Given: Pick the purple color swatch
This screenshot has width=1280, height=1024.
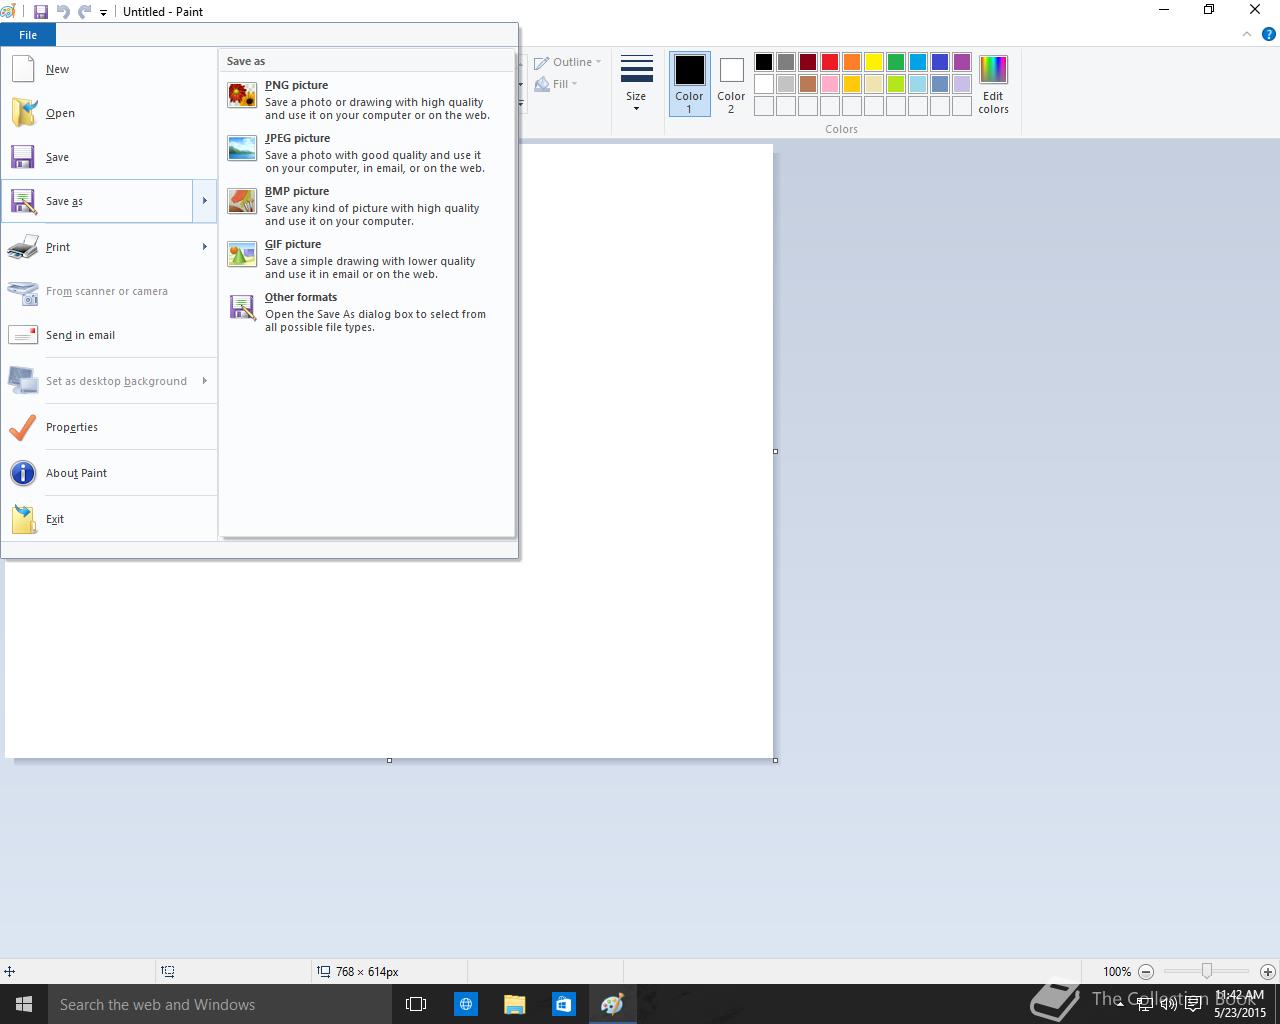Looking at the screenshot, I should 962,62.
